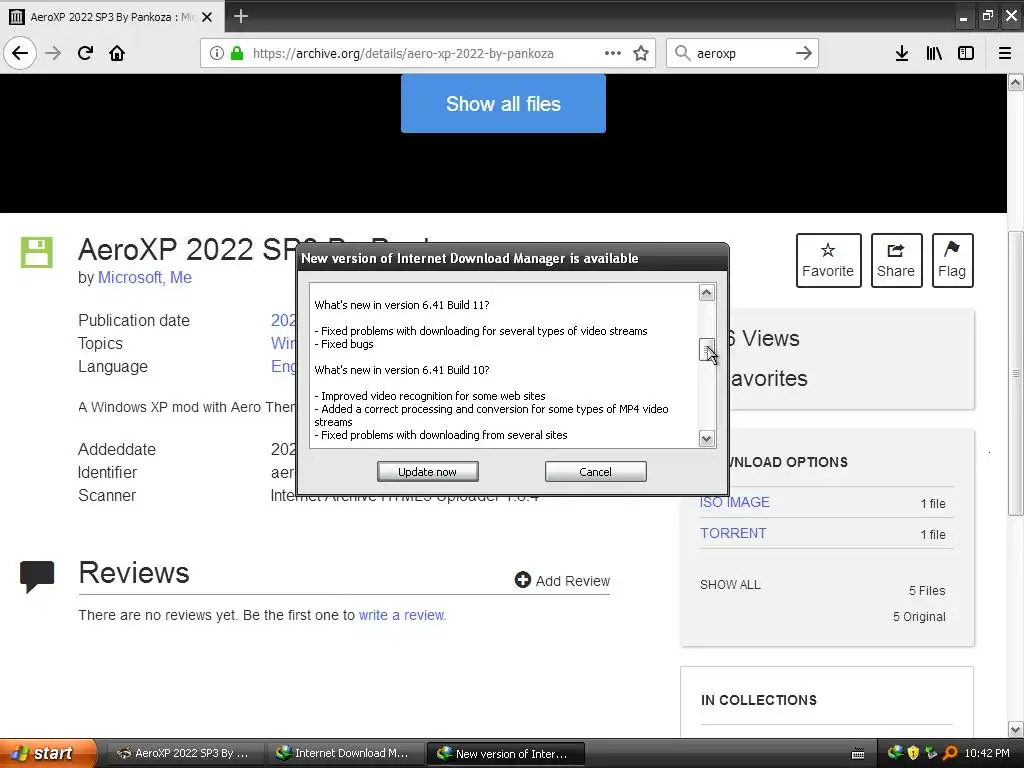Image resolution: width=1024 pixels, height=768 pixels.
Task: Switch to Internet Download Manager taskbar window
Action: pos(345,753)
